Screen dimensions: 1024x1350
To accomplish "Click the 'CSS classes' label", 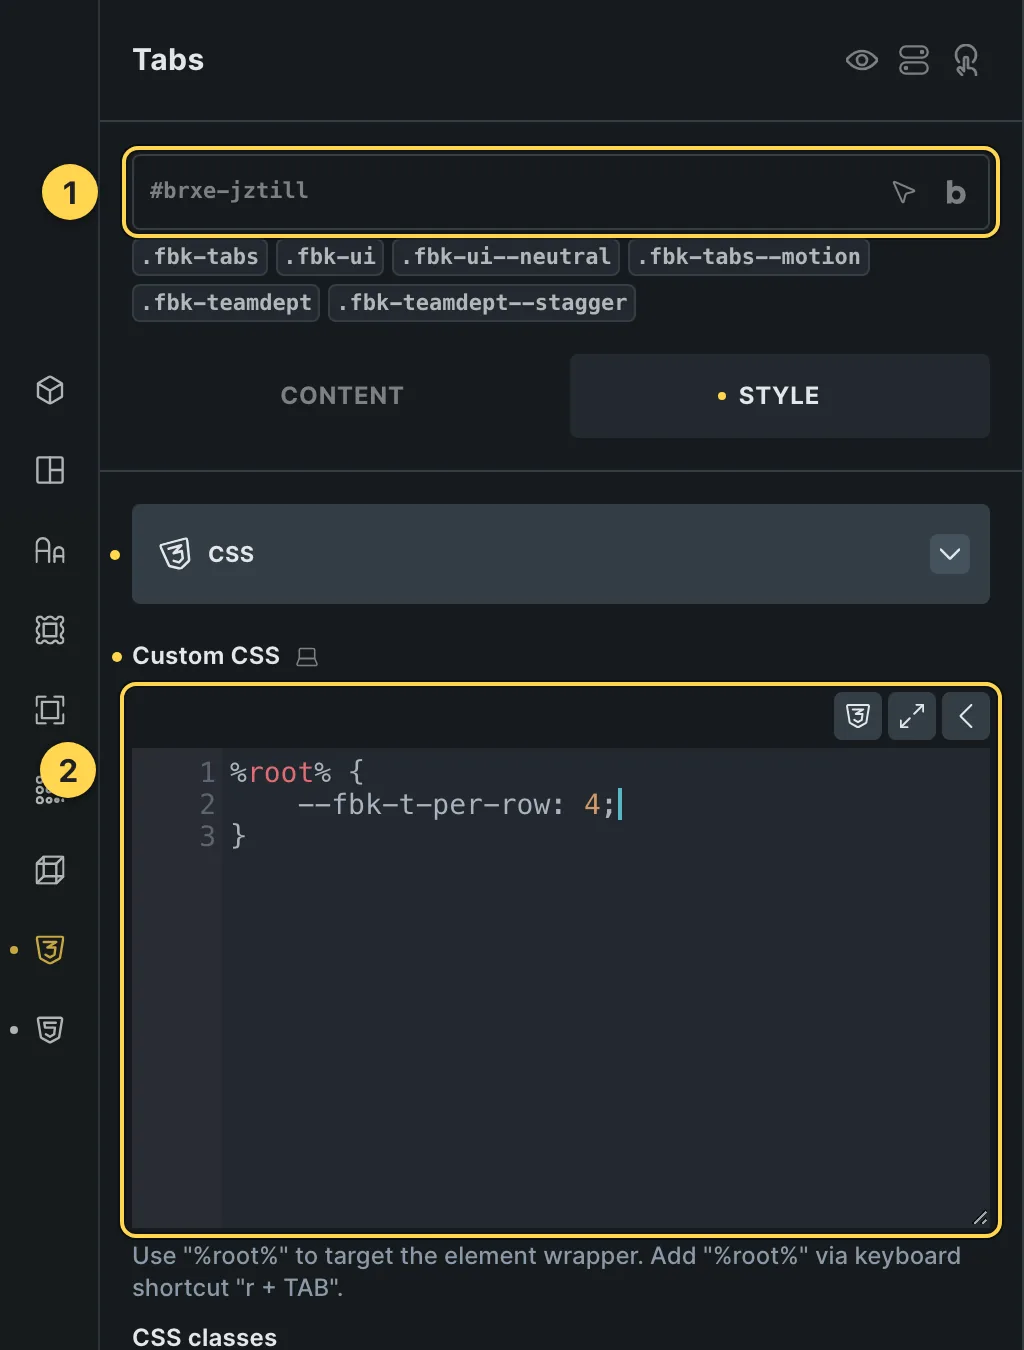I will [205, 1337].
